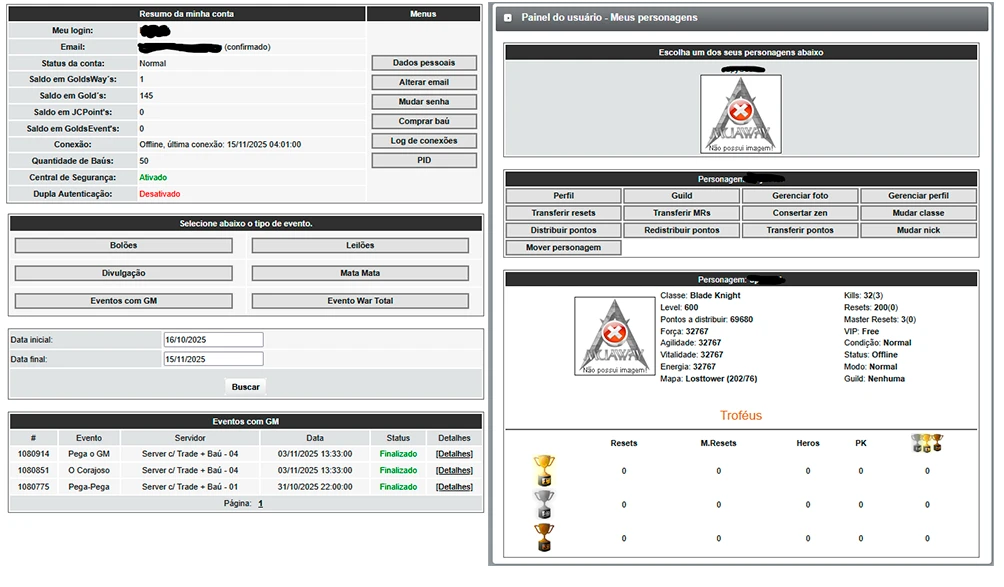Viewport: 1004px width, 587px height.
Task: Click the Transferir resets button
Action: coord(563,213)
